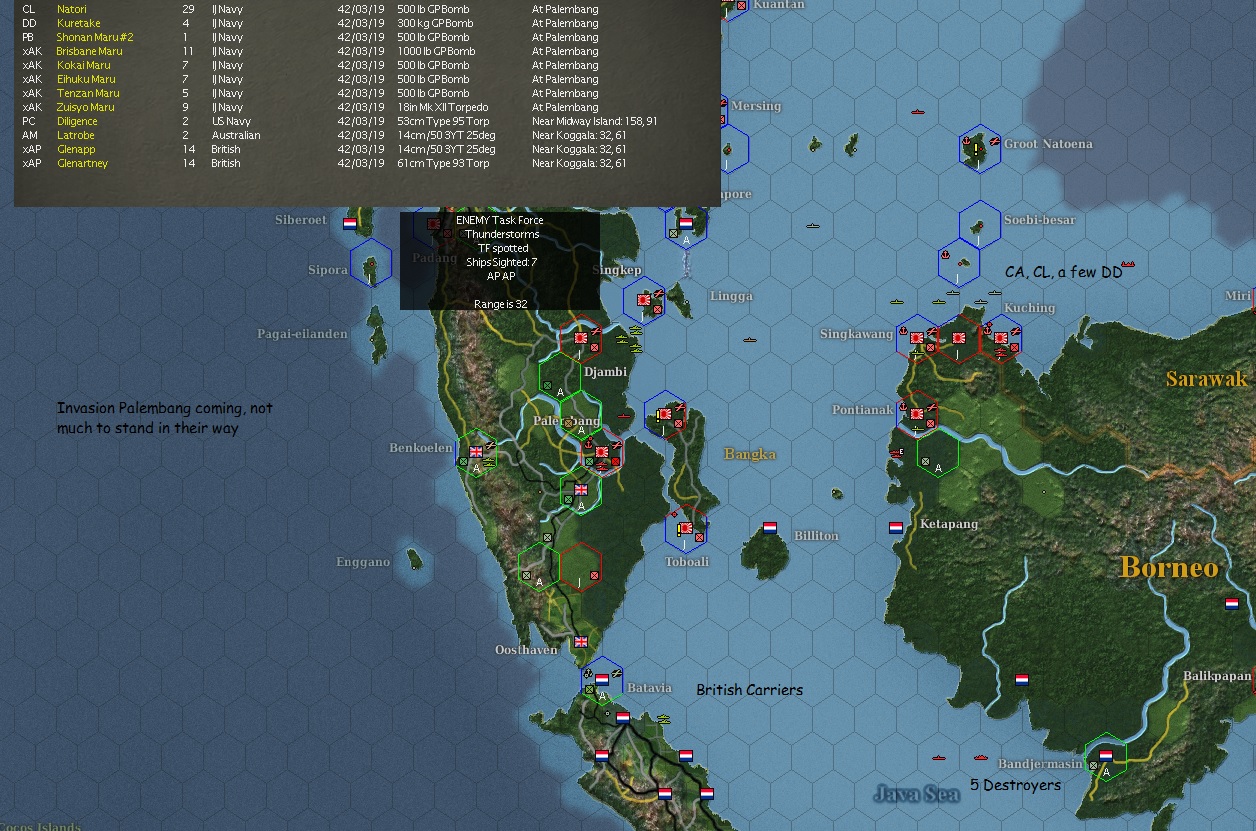Select the left red destroyer icon near Bandjermasin
Image resolution: width=1256 pixels, height=831 pixels.
pos(938,757)
